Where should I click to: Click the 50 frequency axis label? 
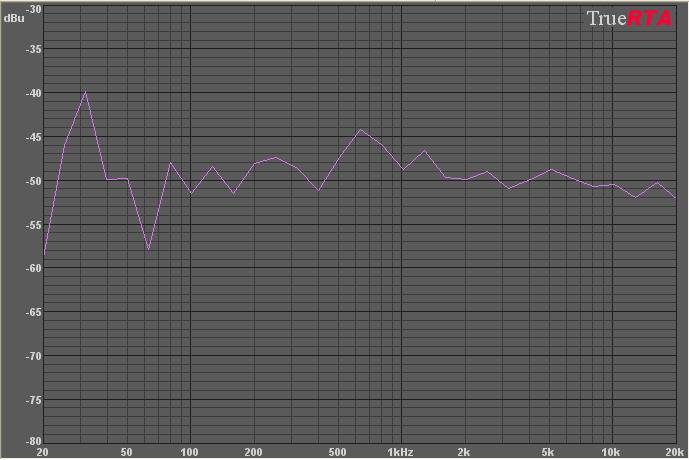[x=127, y=452]
